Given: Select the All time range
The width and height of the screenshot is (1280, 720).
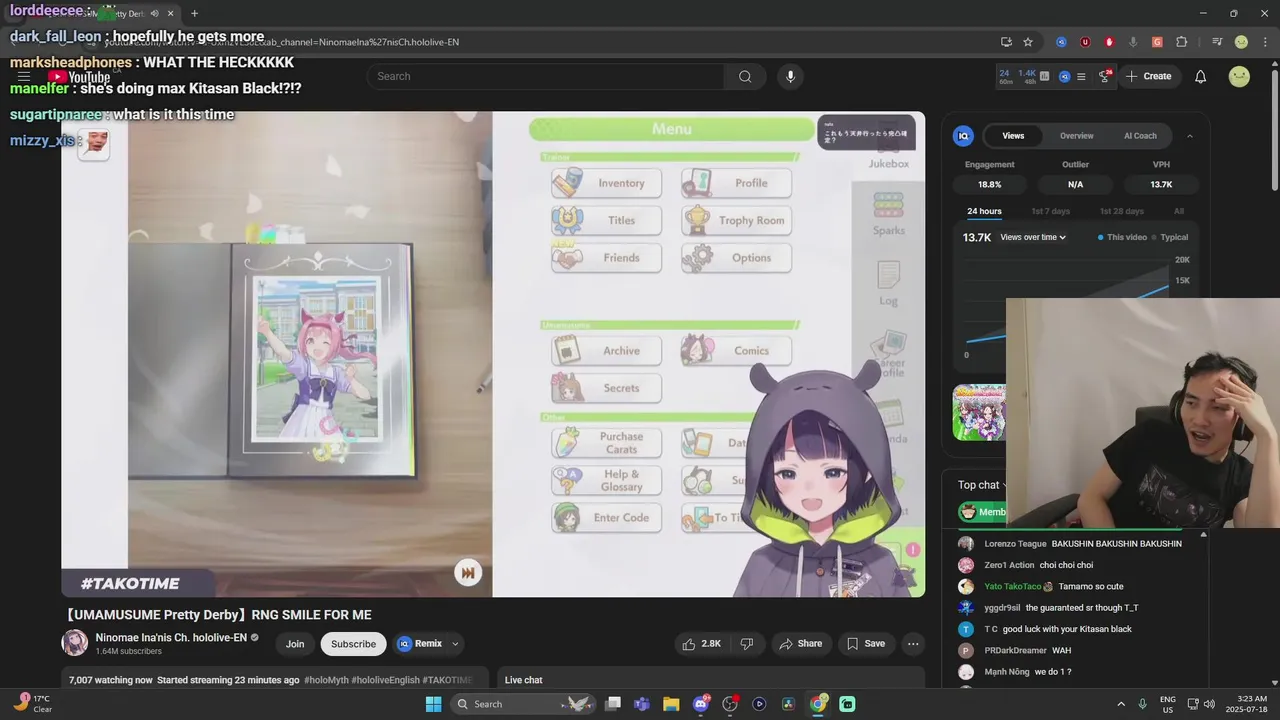Looking at the screenshot, I should 1179,211.
